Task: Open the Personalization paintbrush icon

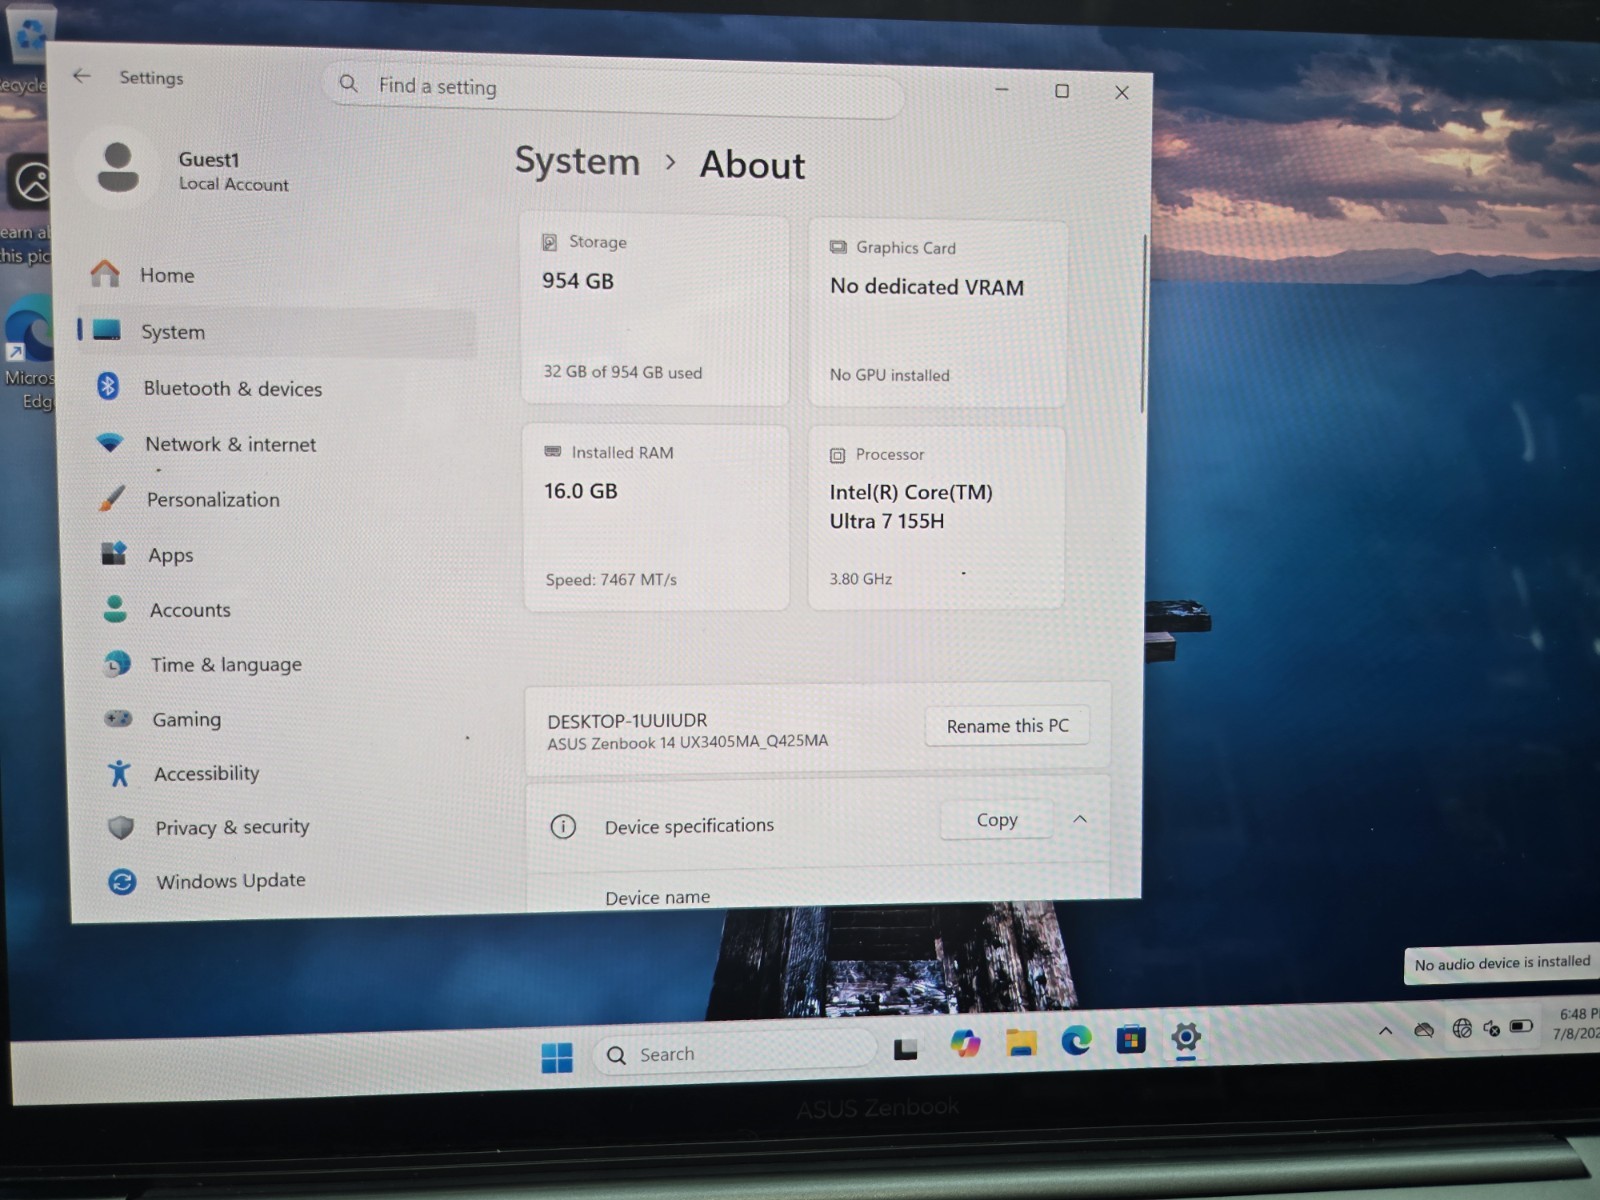Action: [112, 498]
